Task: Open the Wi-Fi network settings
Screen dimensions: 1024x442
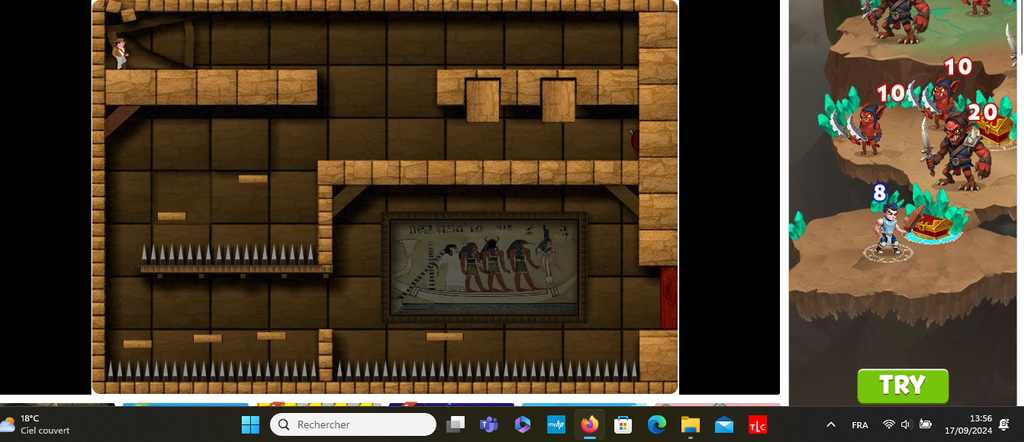Action: click(888, 425)
